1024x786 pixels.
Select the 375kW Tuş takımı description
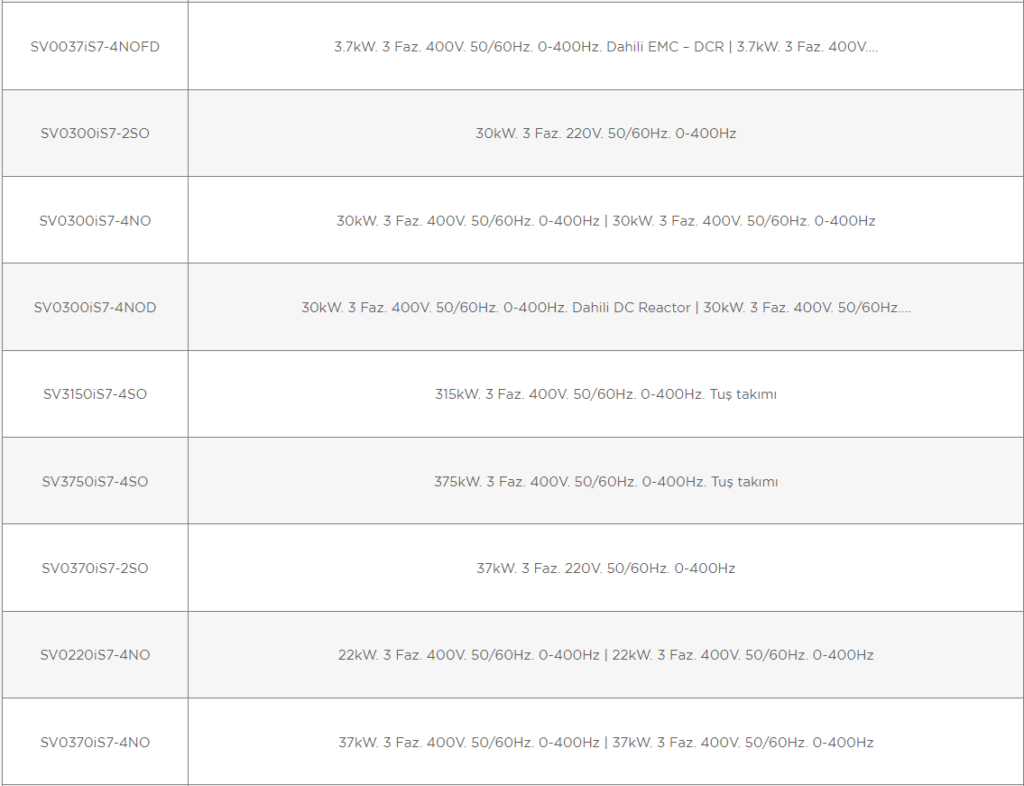click(x=605, y=482)
